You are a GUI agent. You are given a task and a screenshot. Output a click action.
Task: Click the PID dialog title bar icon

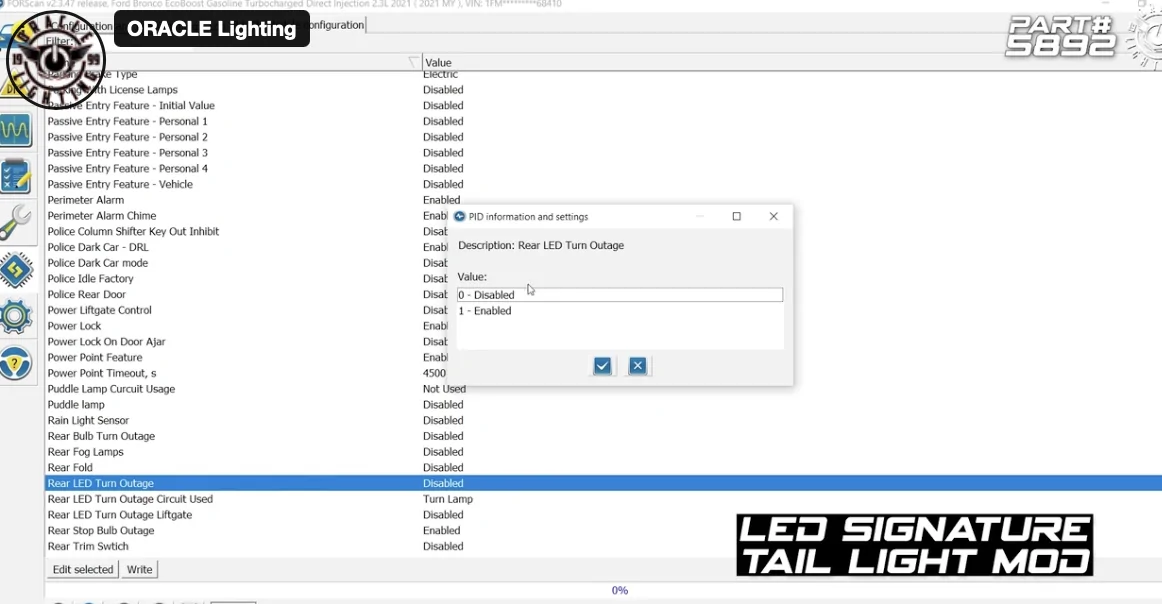(x=459, y=216)
